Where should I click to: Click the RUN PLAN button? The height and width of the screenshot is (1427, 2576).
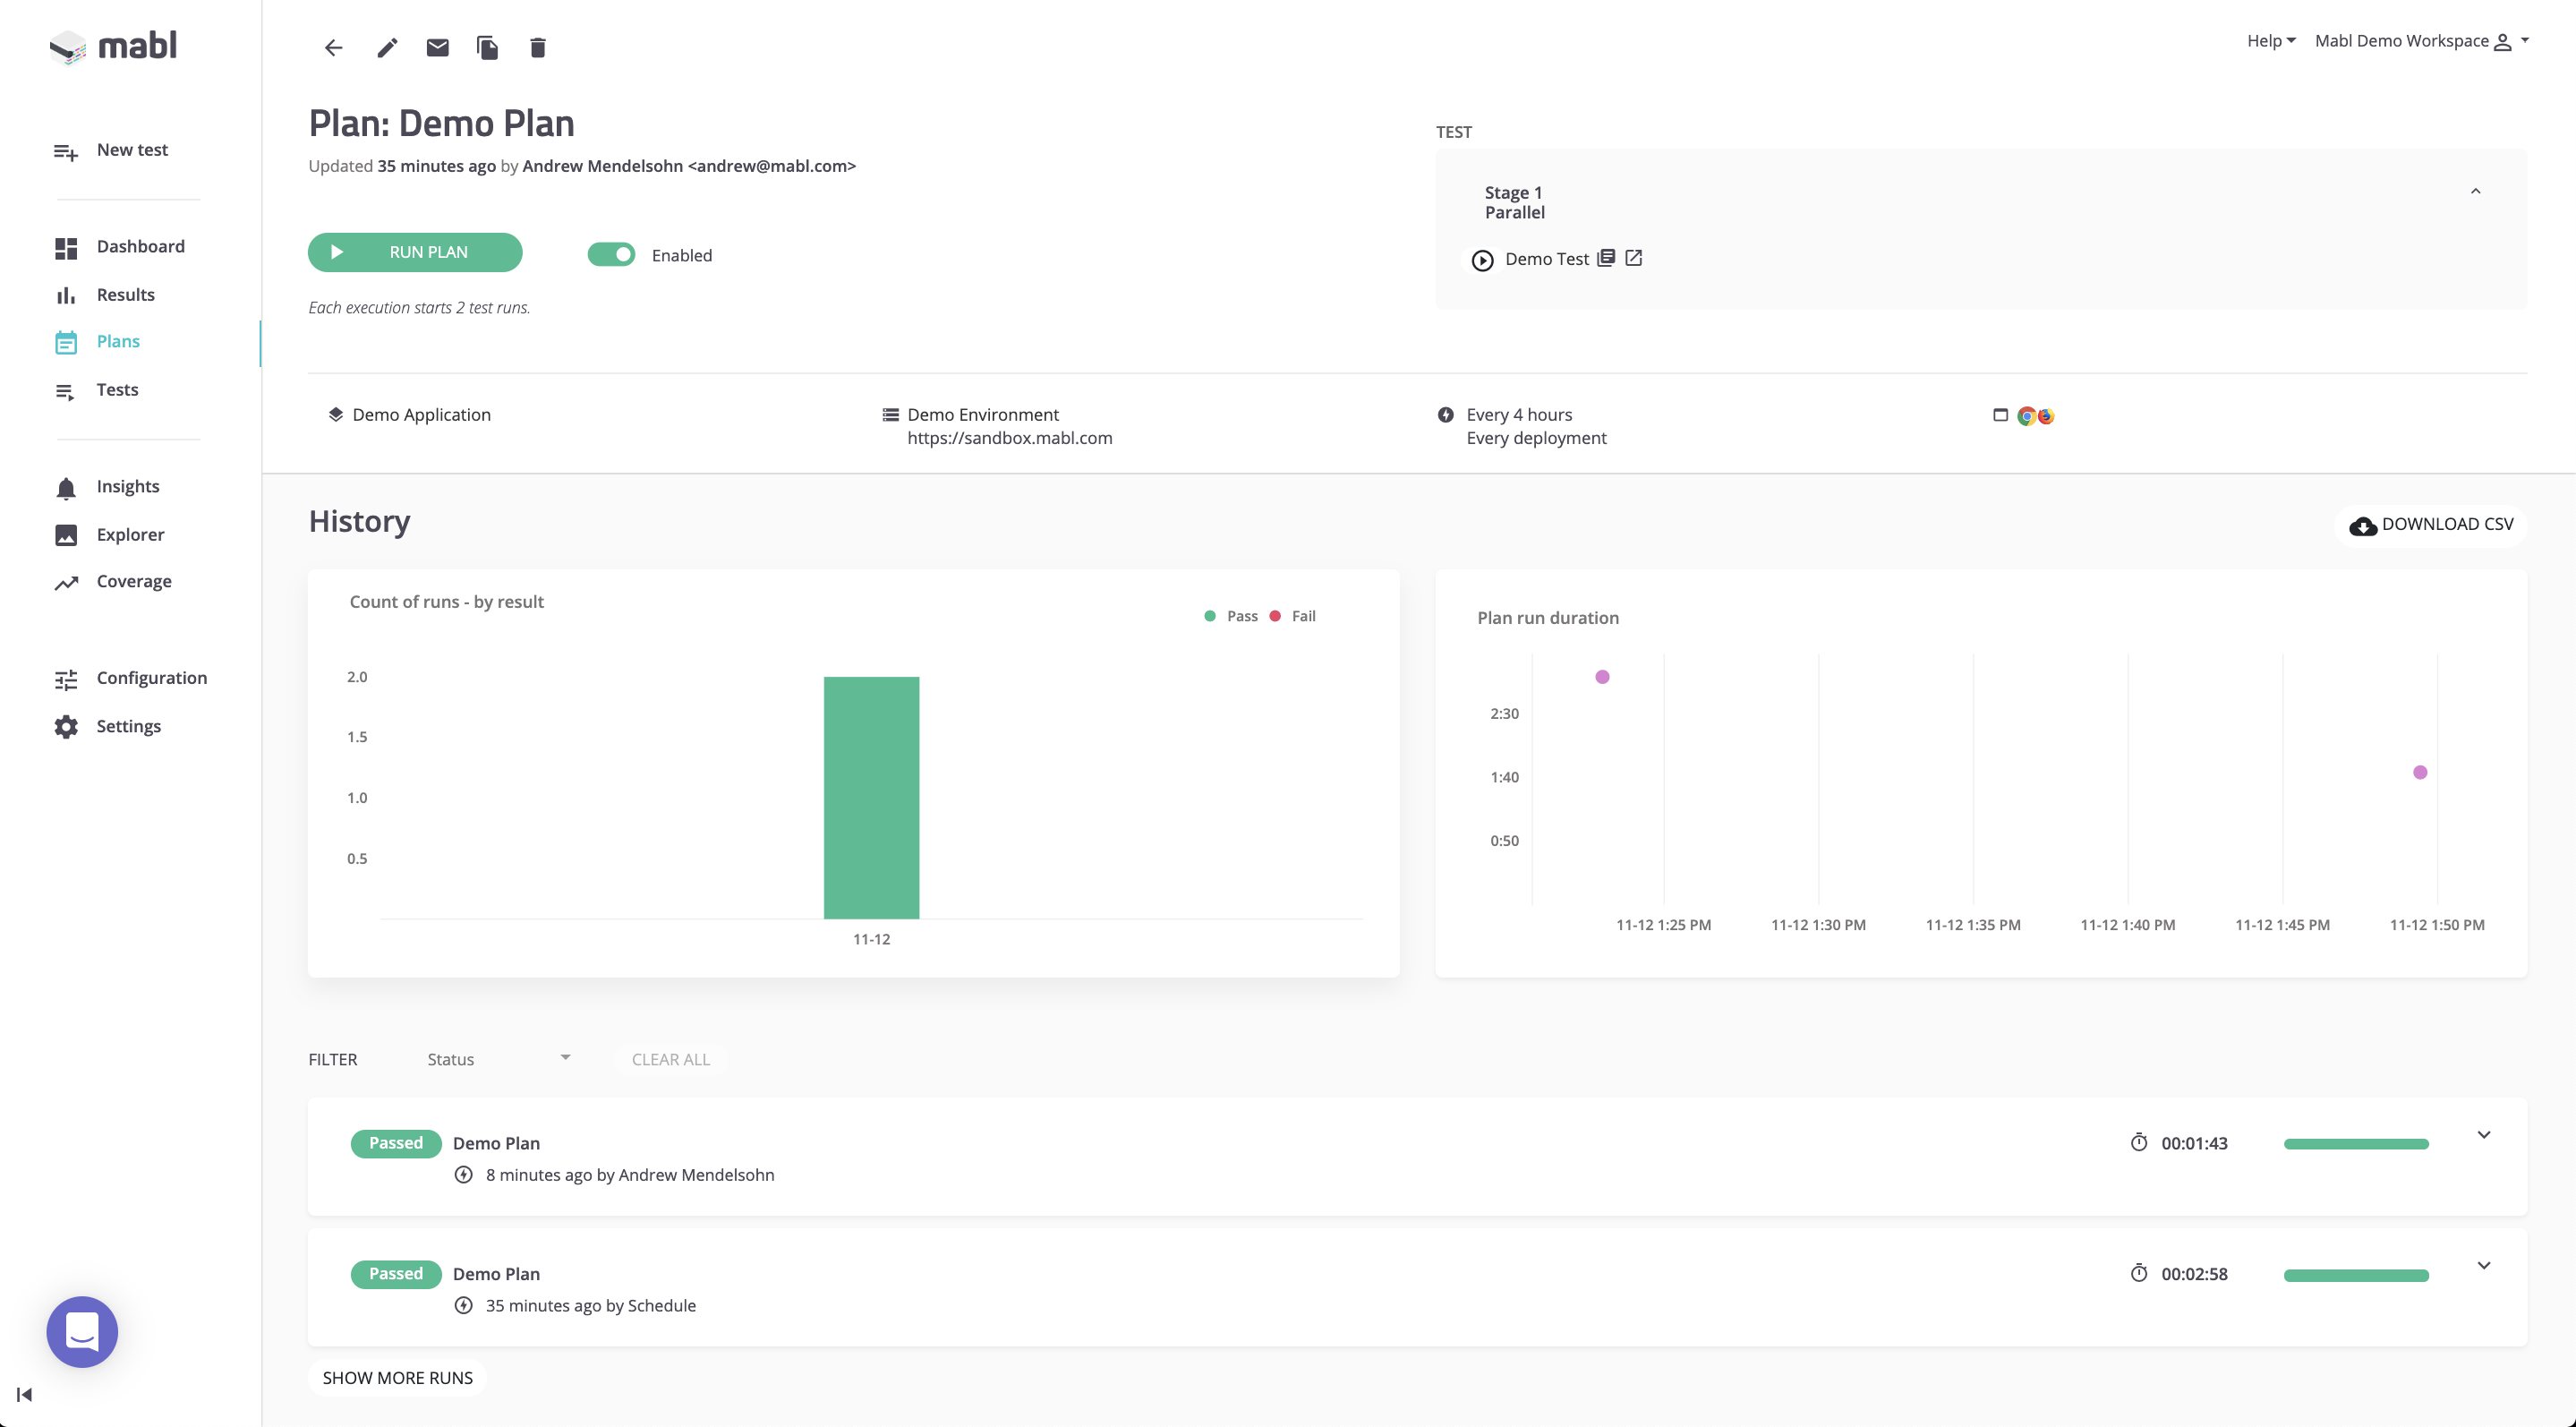(x=414, y=252)
